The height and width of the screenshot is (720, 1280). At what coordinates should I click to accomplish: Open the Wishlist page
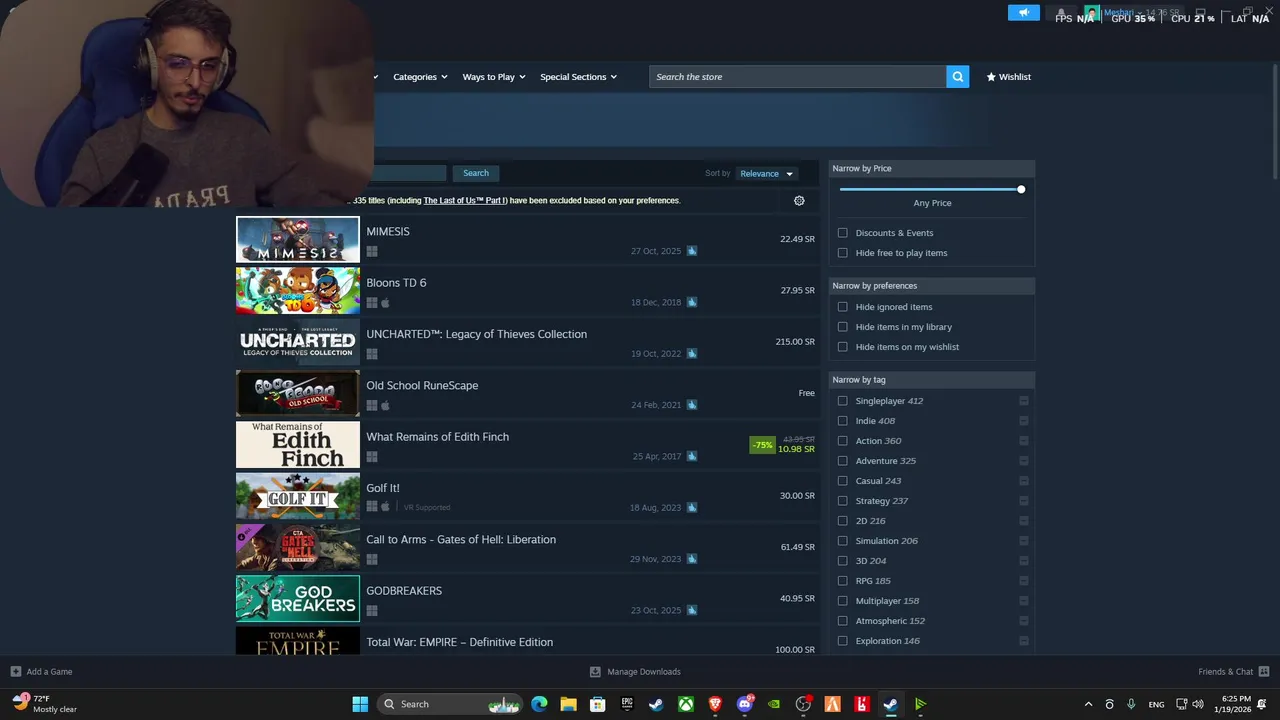pyautogui.click(x=1008, y=77)
